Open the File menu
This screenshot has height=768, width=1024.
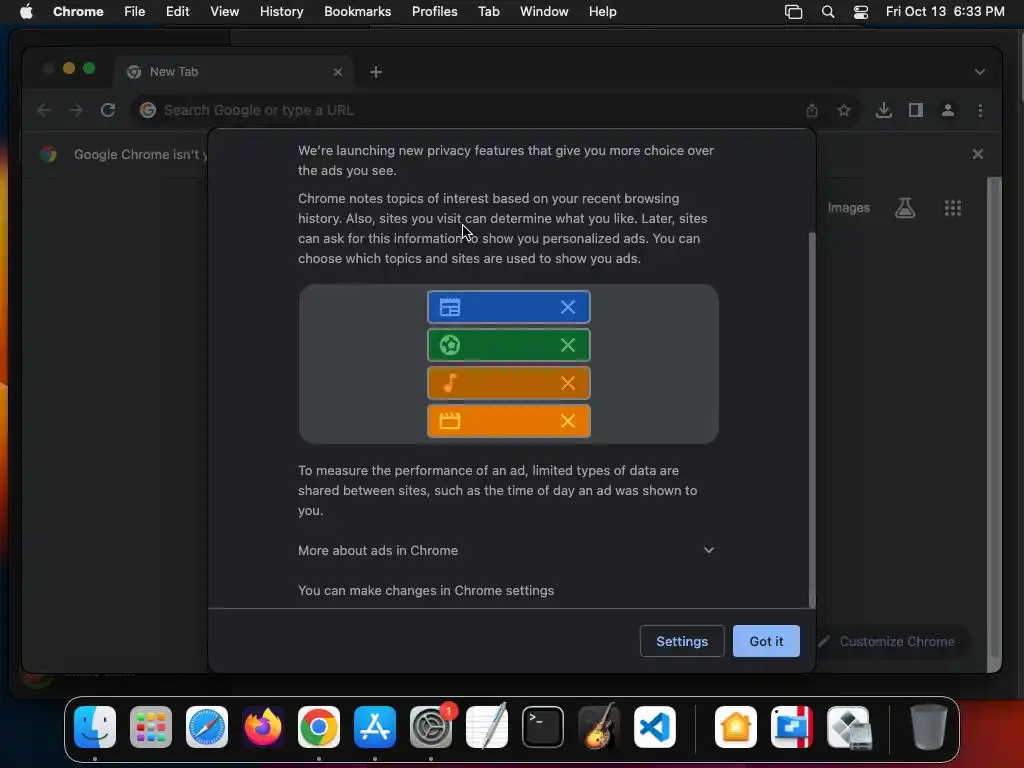[x=135, y=12]
